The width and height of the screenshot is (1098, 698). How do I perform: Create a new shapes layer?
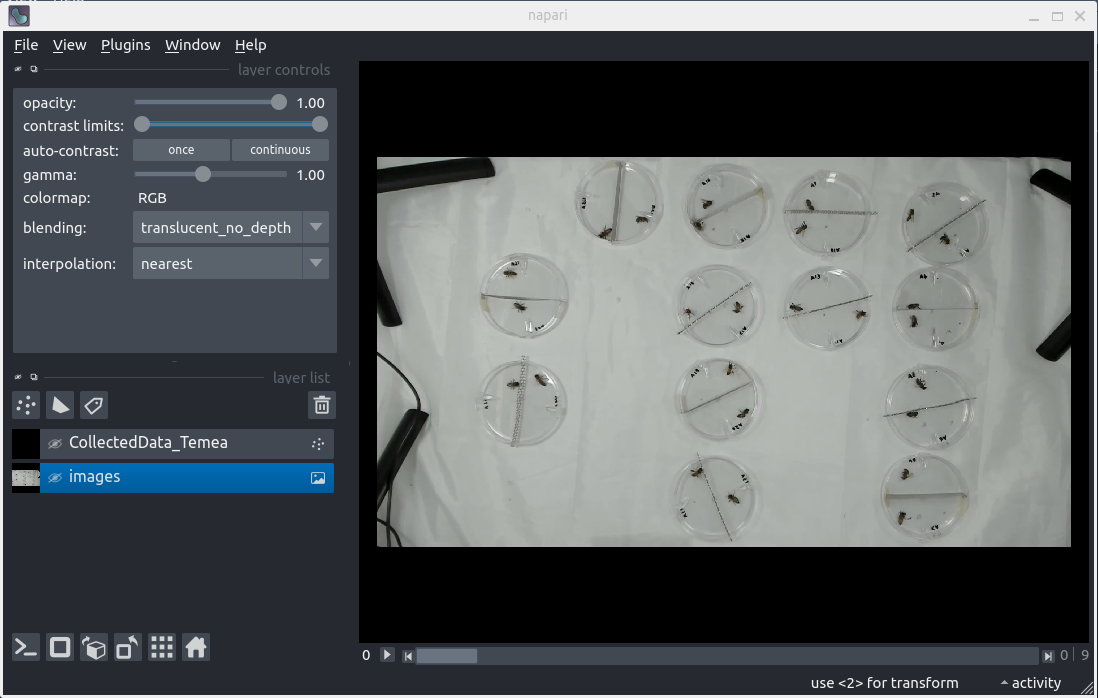tap(60, 405)
